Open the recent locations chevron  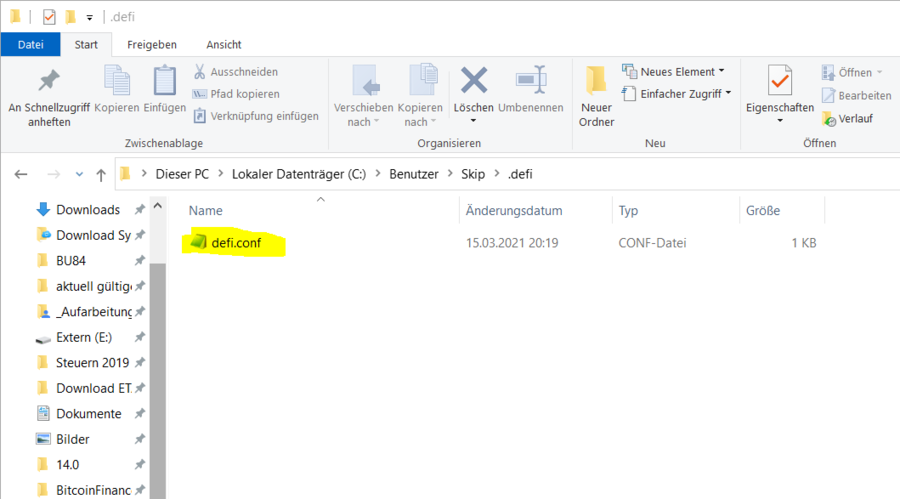78,174
